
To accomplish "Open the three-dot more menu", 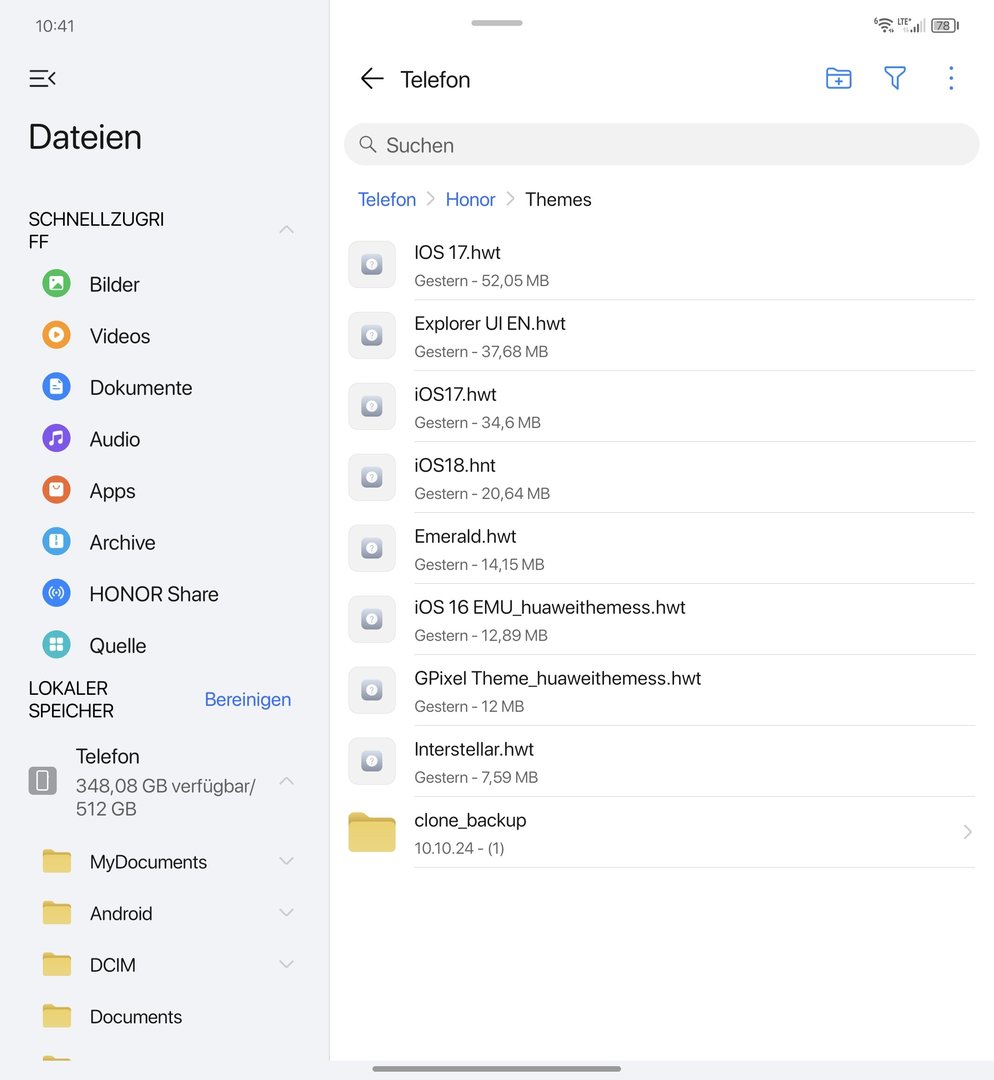I will click(x=951, y=79).
